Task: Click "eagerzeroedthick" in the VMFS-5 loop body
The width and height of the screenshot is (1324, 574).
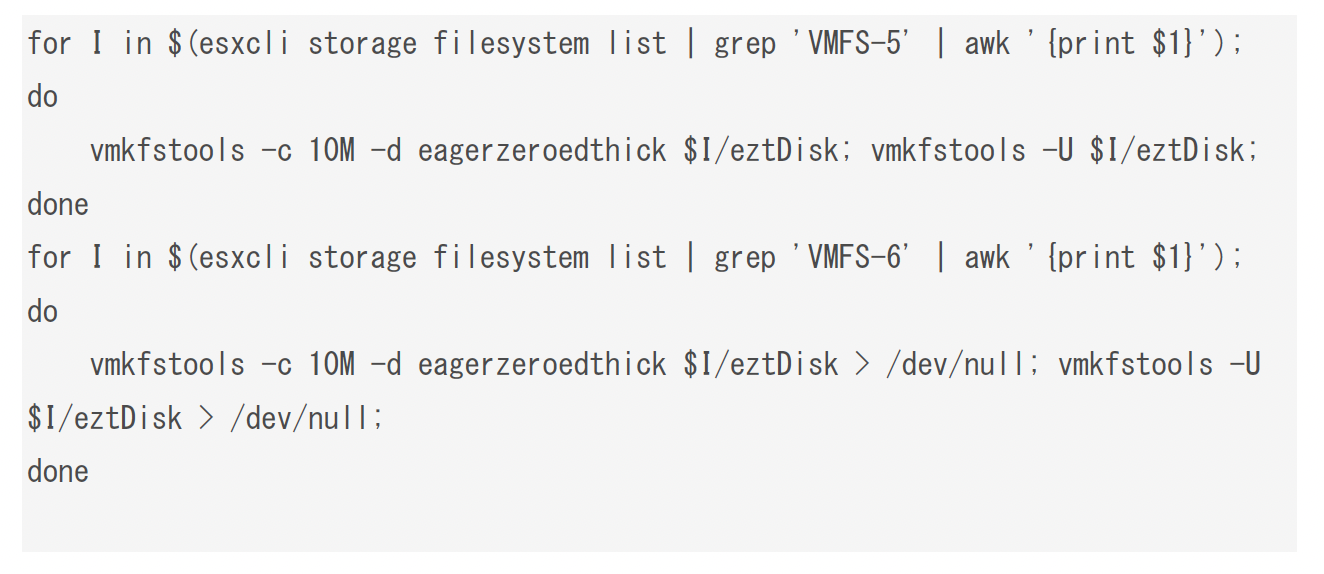Action: click(x=542, y=151)
